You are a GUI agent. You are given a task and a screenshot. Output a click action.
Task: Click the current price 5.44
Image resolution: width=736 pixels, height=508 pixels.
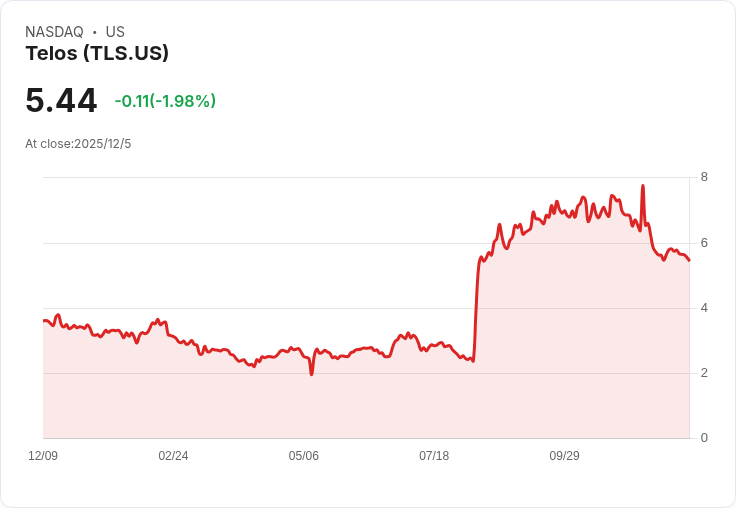click(x=61, y=101)
